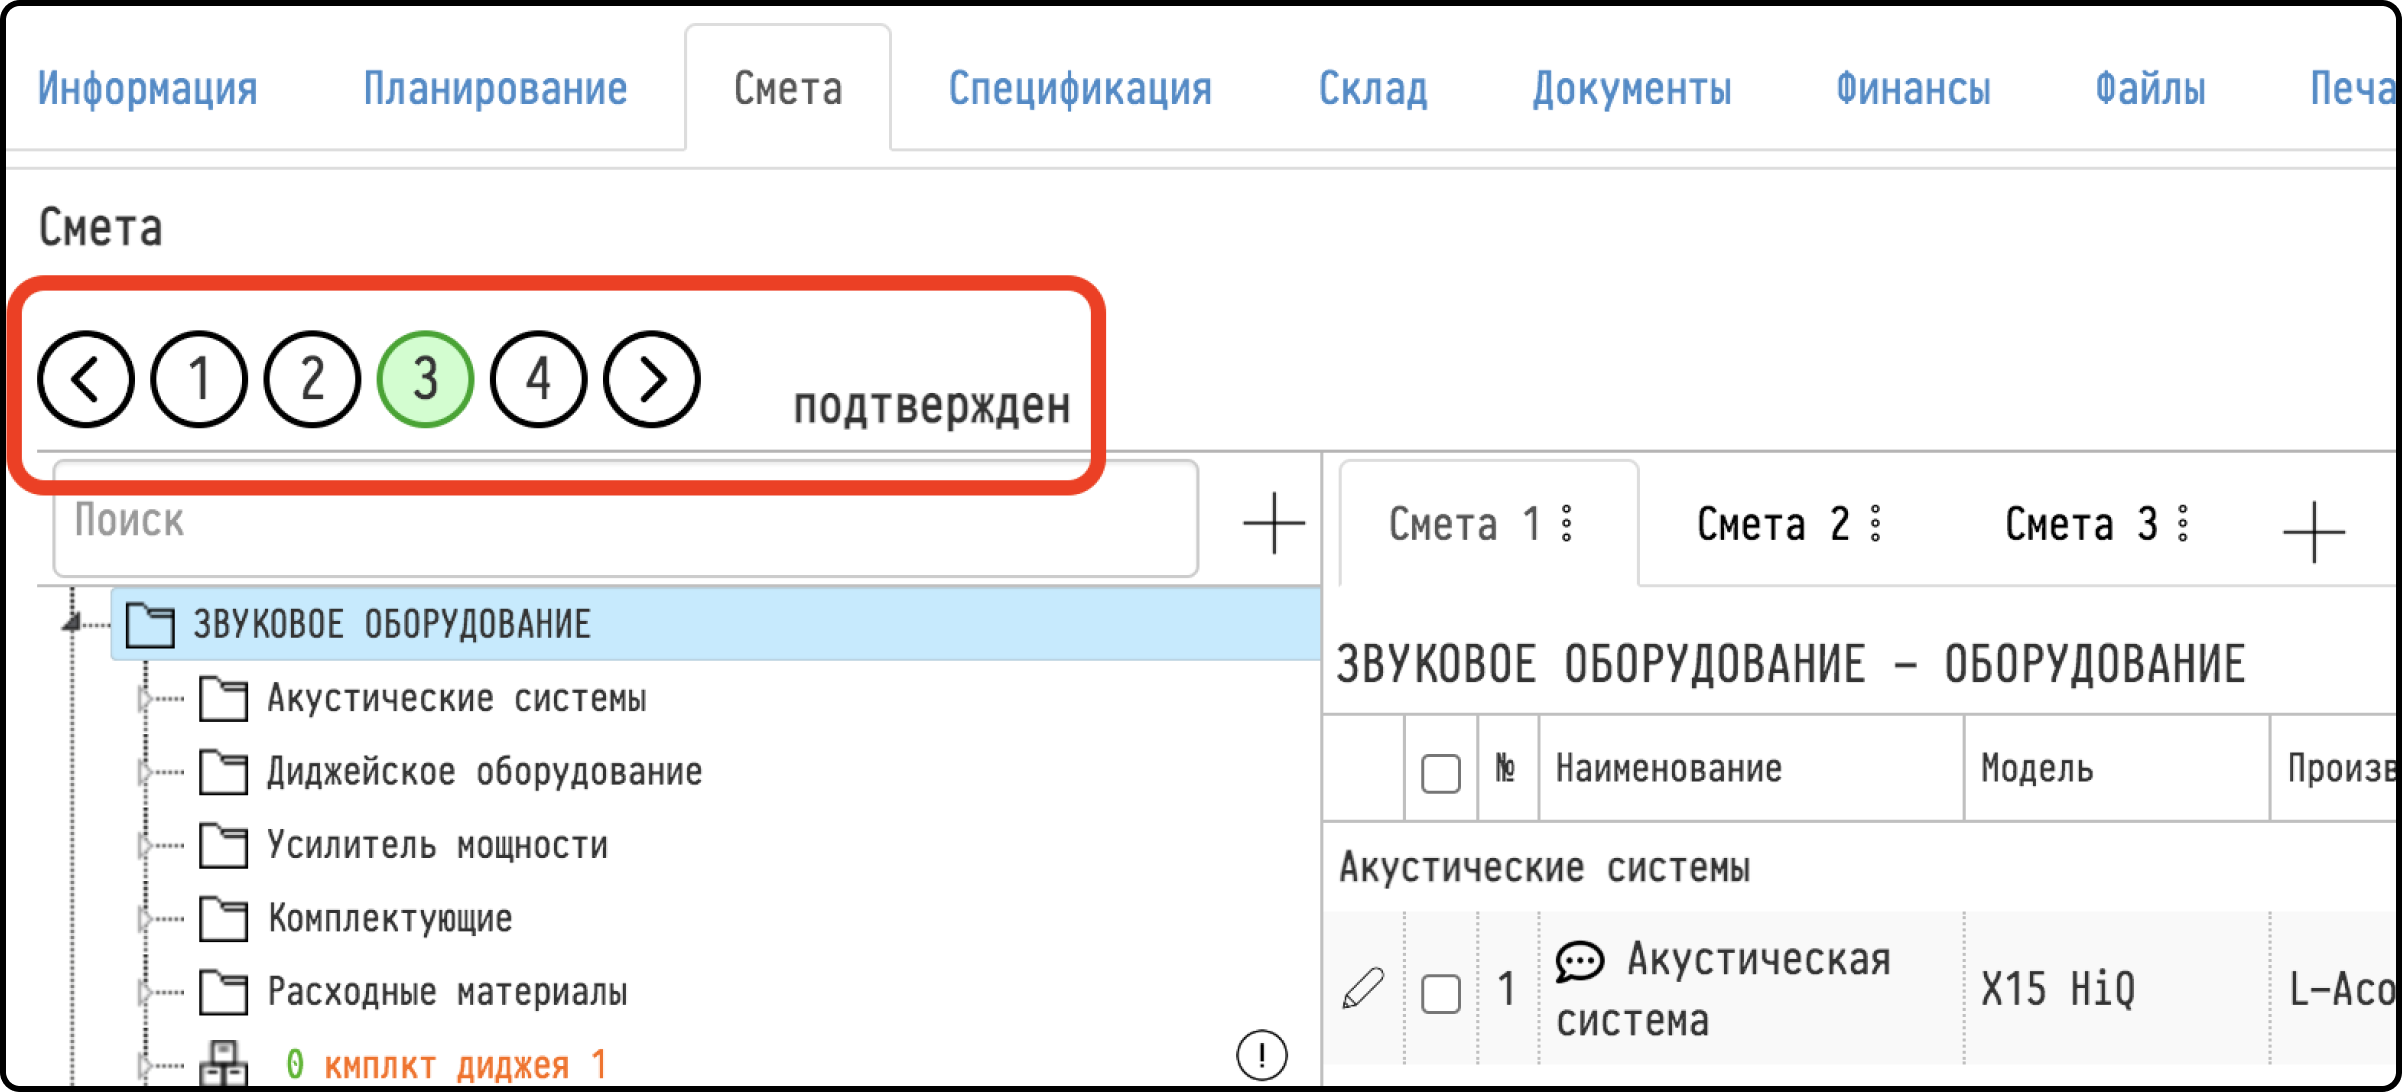Click the Поиск search field

(625, 520)
